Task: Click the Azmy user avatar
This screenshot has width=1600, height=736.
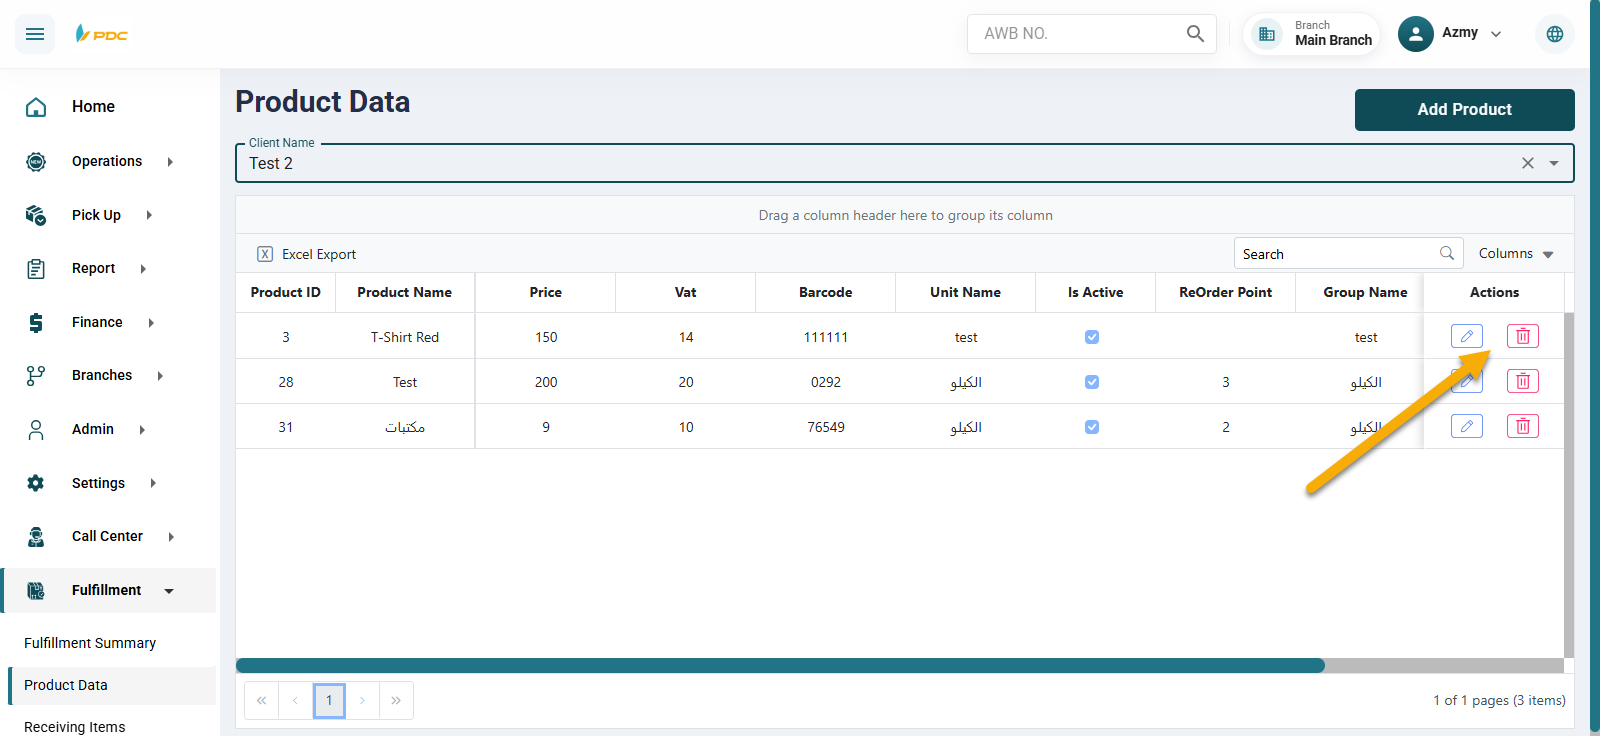Action: coord(1416,34)
